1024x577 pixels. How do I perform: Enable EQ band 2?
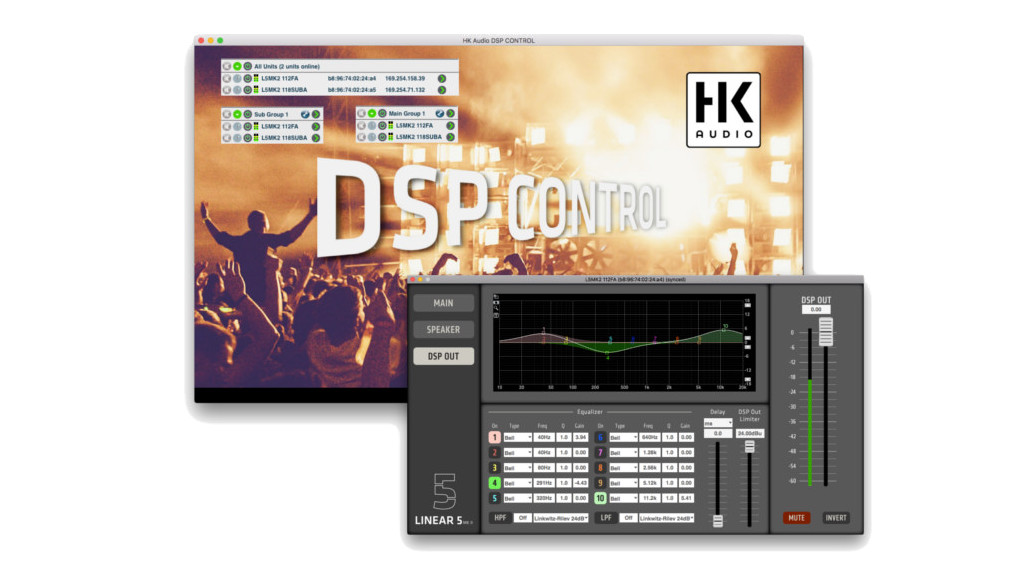pyautogui.click(x=494, y=452)
